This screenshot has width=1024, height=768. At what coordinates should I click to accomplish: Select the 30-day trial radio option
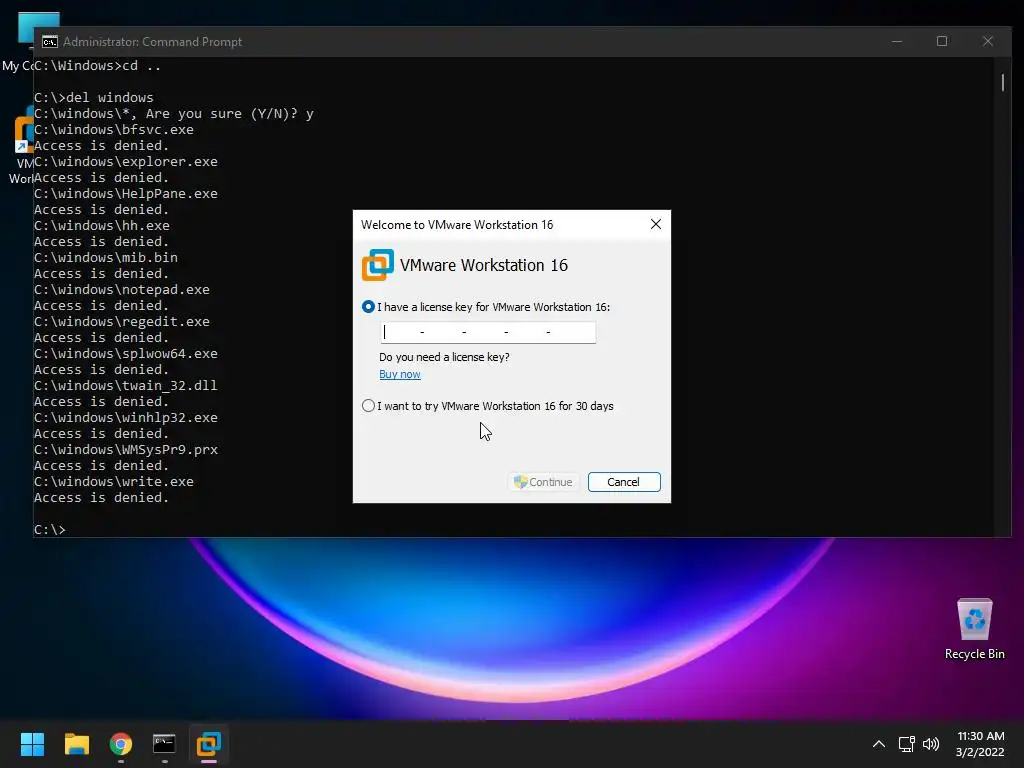click(x=368, y=406)
